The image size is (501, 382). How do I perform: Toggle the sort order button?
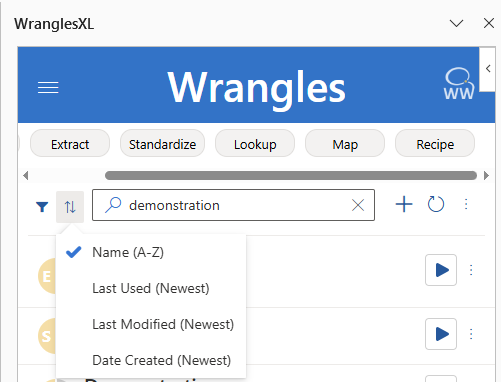(x=70, y=207)
